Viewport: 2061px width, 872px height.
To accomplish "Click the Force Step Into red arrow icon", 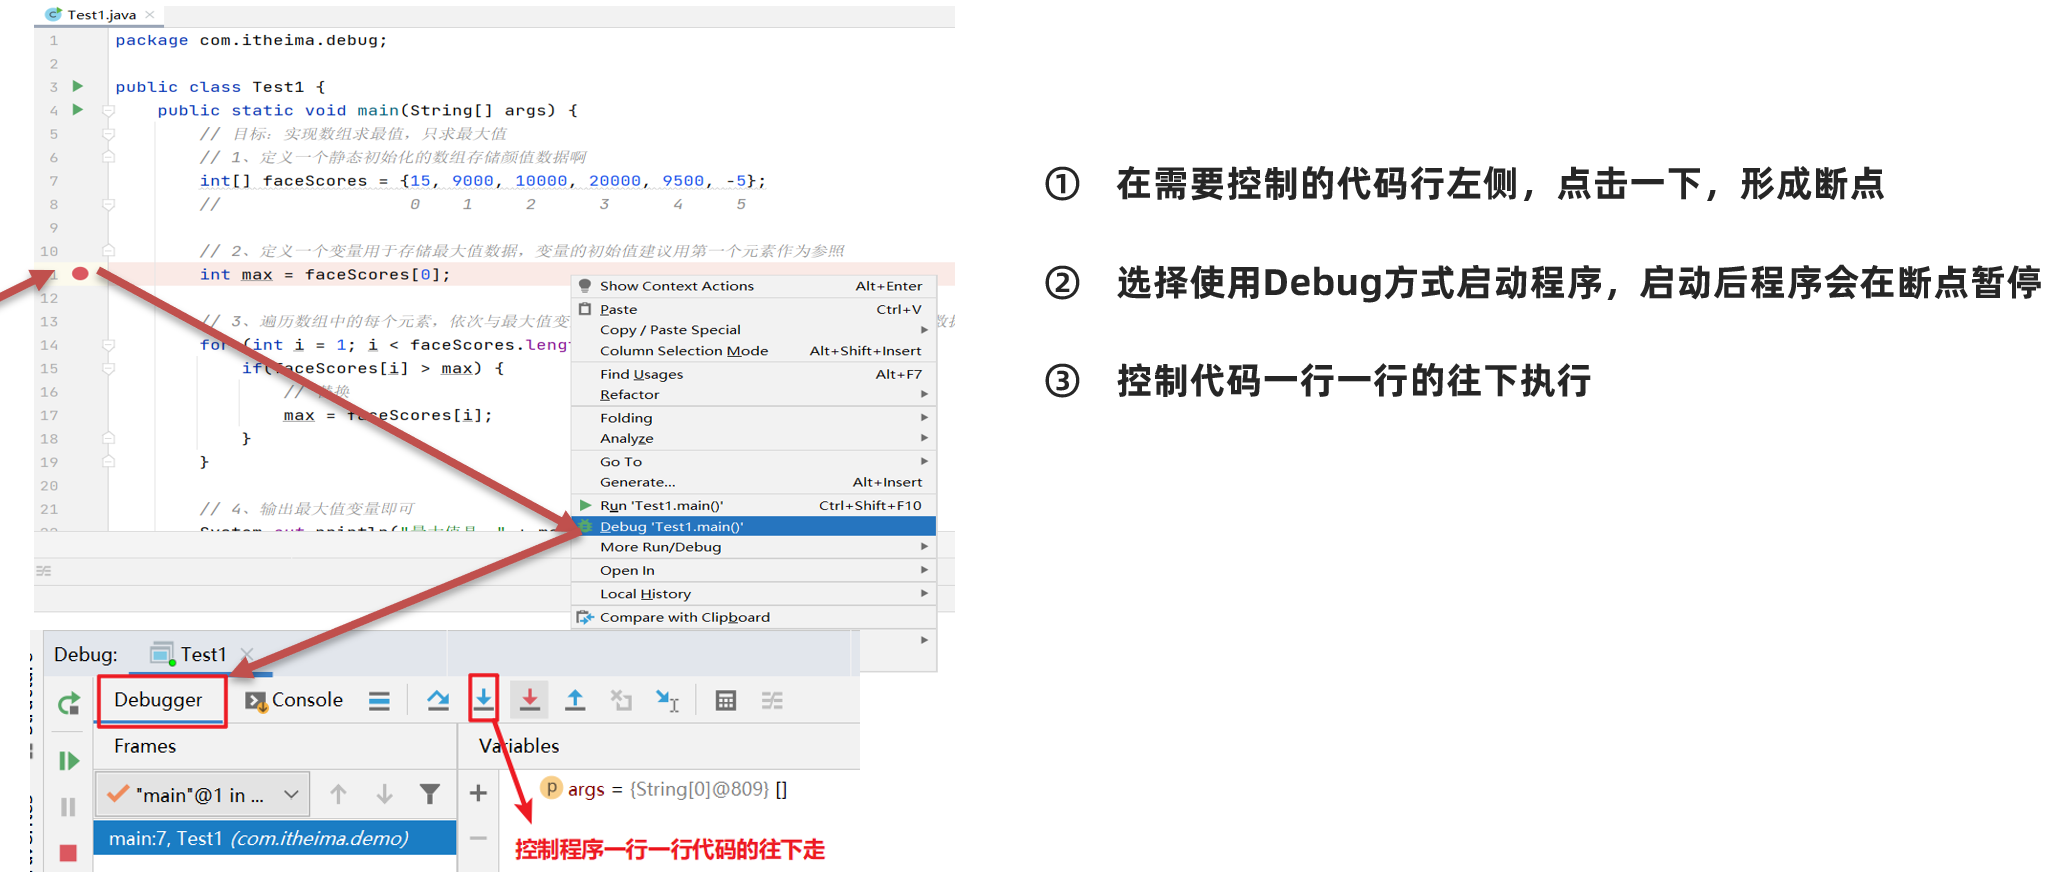I will click(529, 700).
